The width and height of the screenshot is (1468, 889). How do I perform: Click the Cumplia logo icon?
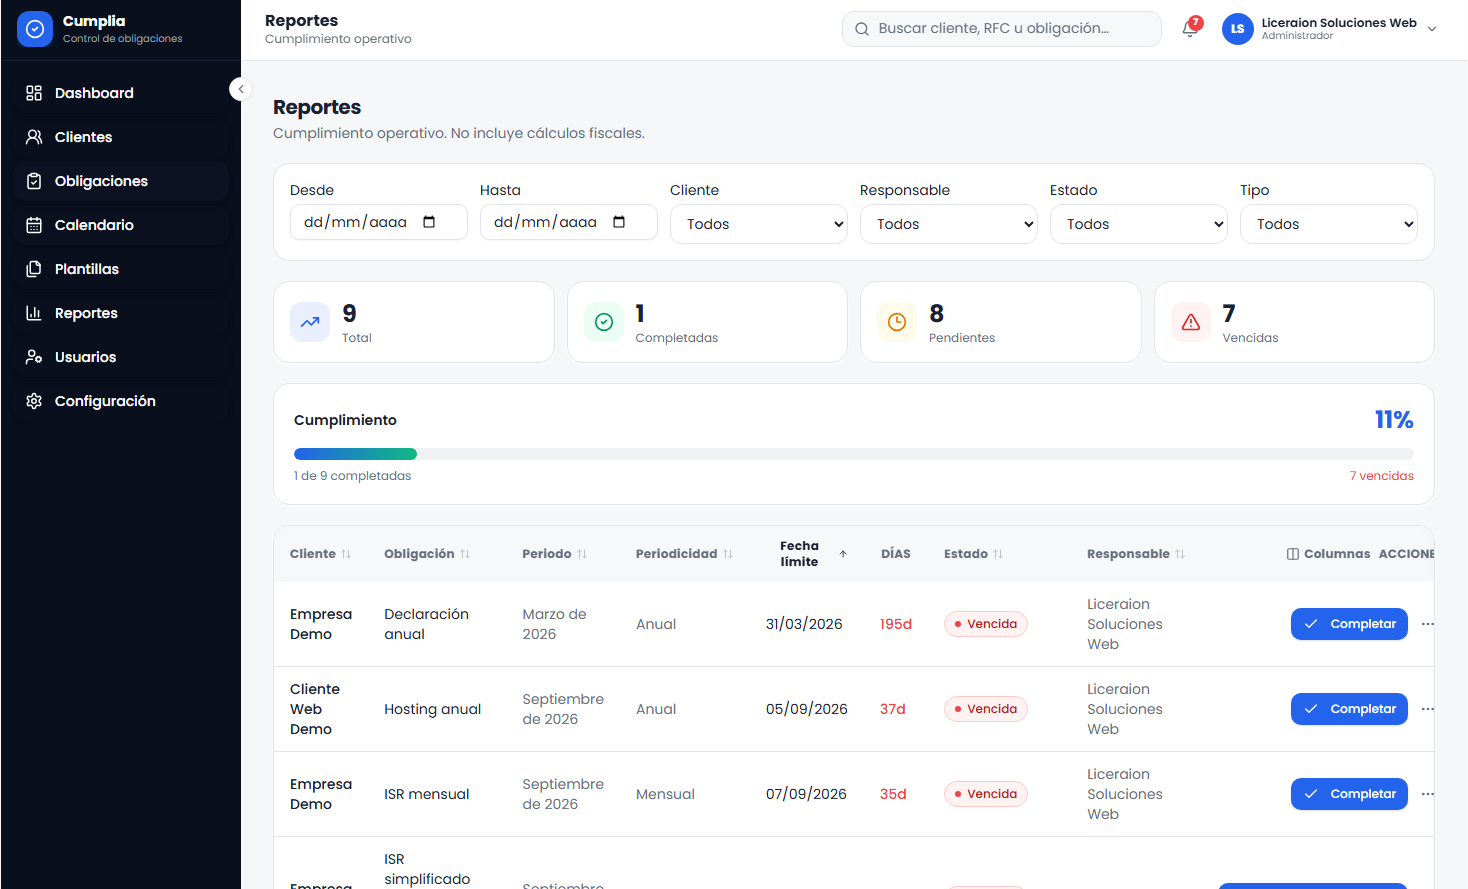[x=34, y=29]
